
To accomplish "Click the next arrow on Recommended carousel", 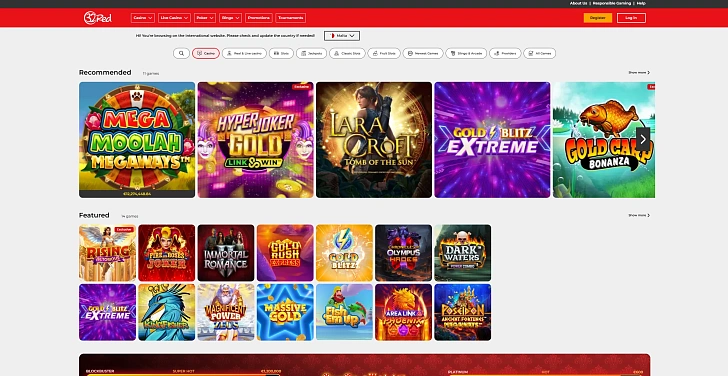I will (643, 139).
